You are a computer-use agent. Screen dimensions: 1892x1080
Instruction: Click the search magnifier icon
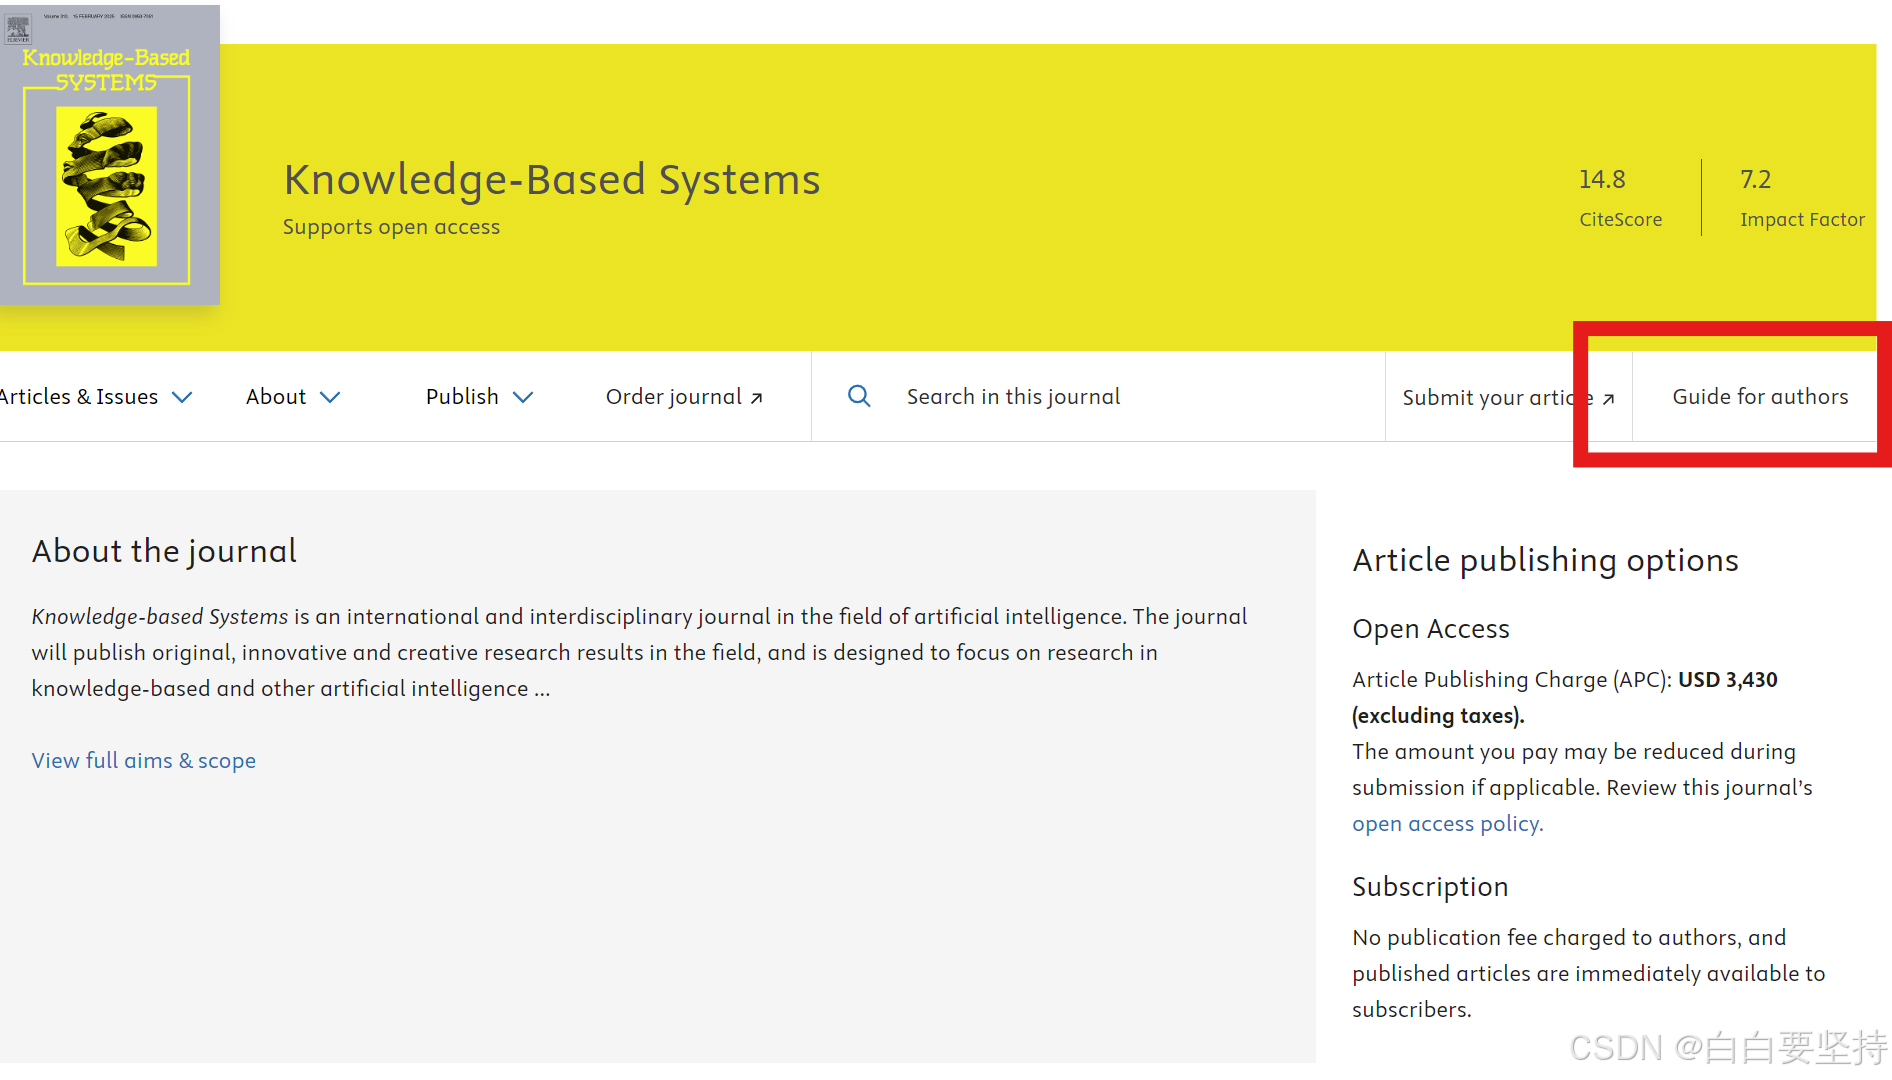pos(859,396)
